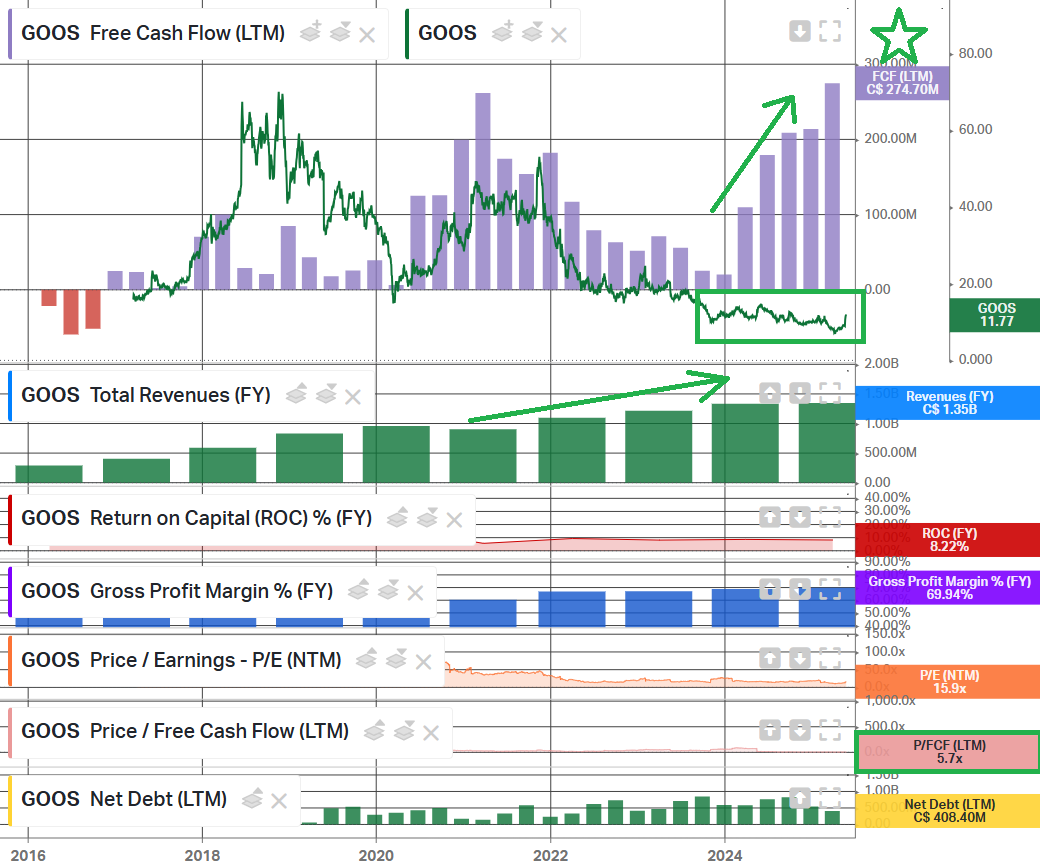Click the layers-plus icon beside Free Cash Flow (LTM)
This screenshot has width=1040, height=867.
(x=310, y=31)
